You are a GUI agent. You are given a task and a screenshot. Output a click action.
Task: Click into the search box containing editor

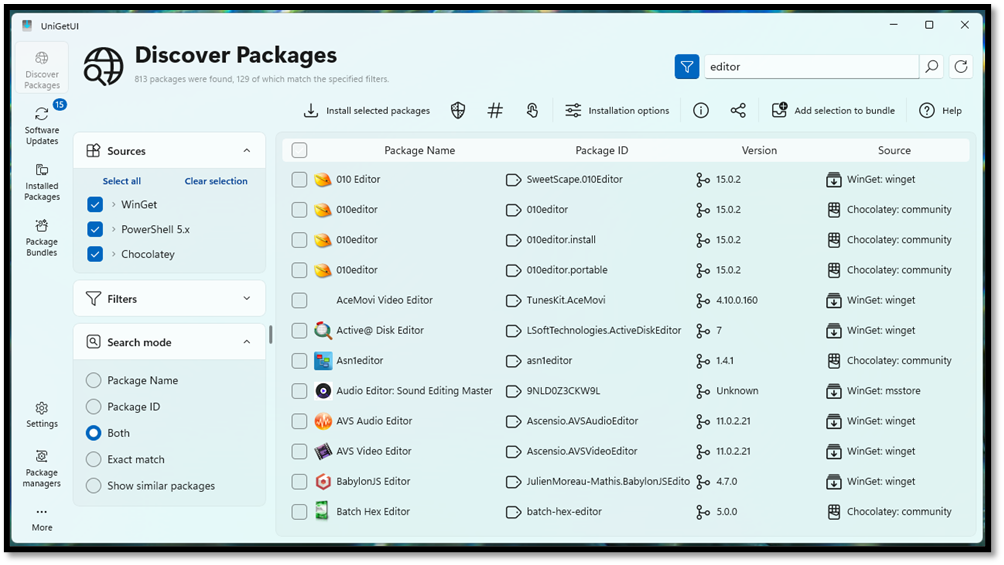pyautogui.click(x=810, y=67)
